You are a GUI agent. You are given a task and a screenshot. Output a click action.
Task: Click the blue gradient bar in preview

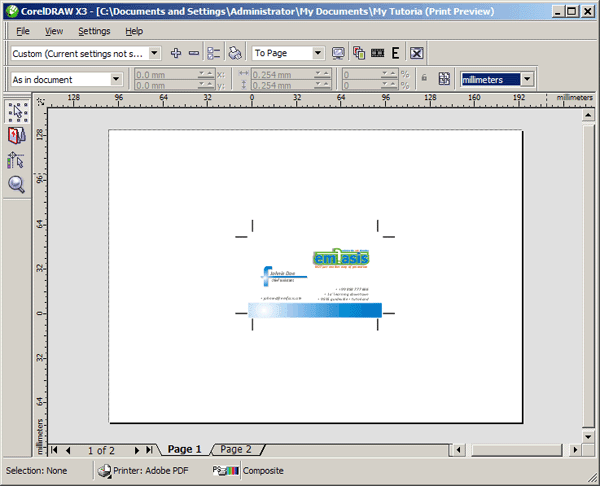pyautogui.click(x=315, y=310)
